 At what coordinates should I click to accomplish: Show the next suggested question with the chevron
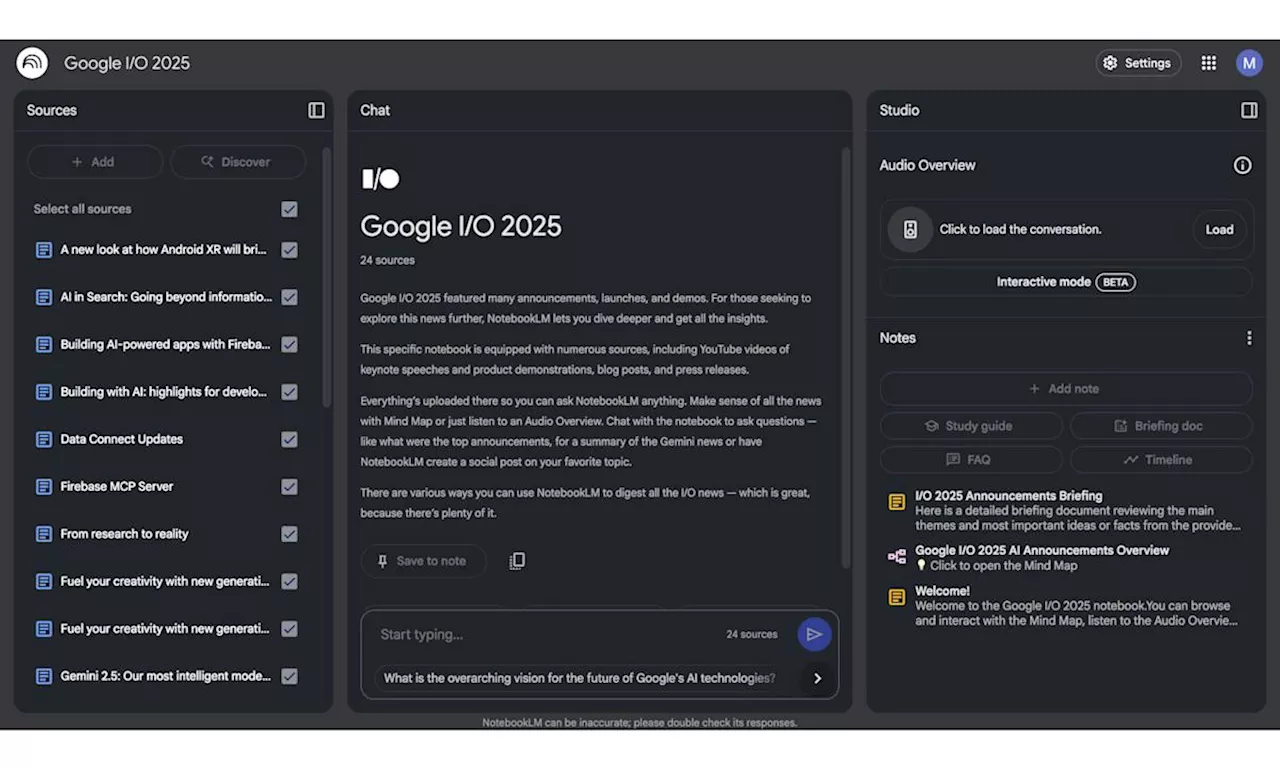(x=817, y=678)
